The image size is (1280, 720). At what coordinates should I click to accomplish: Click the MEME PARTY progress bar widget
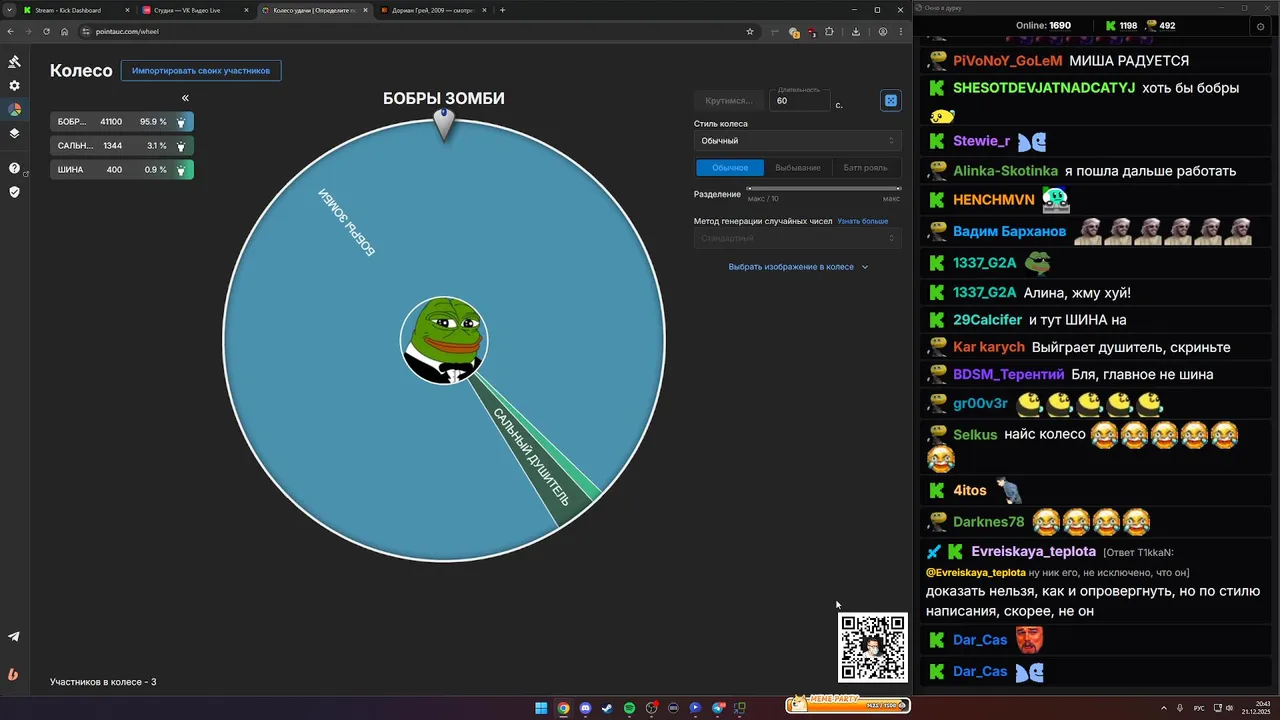click(x=847, y=704)
